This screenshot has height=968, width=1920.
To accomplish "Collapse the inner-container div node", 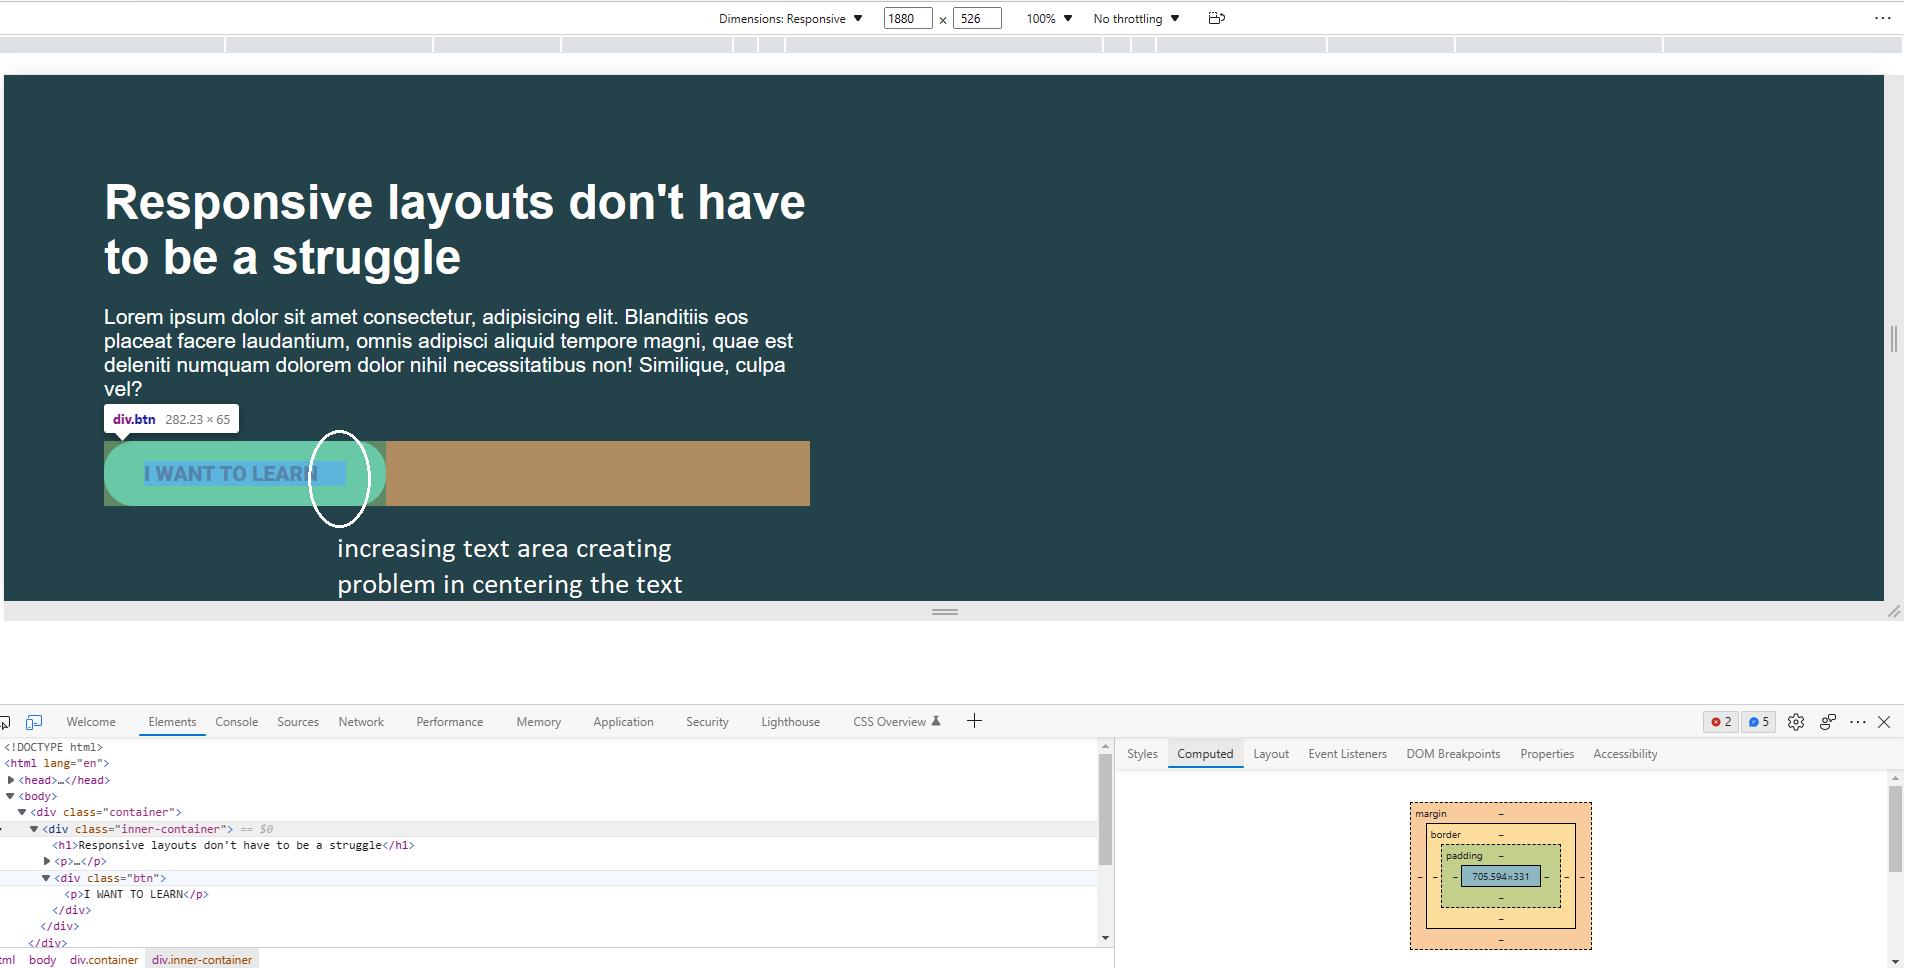I will point(34,829).
